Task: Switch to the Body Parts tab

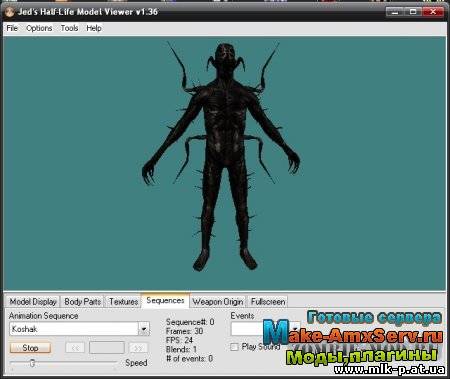Action: (x=82, y=302)
